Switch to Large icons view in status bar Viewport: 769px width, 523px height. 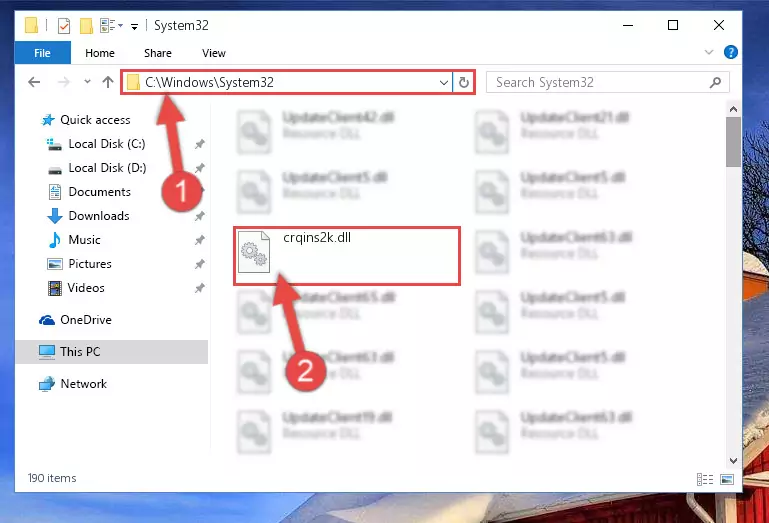pos(727,479)
